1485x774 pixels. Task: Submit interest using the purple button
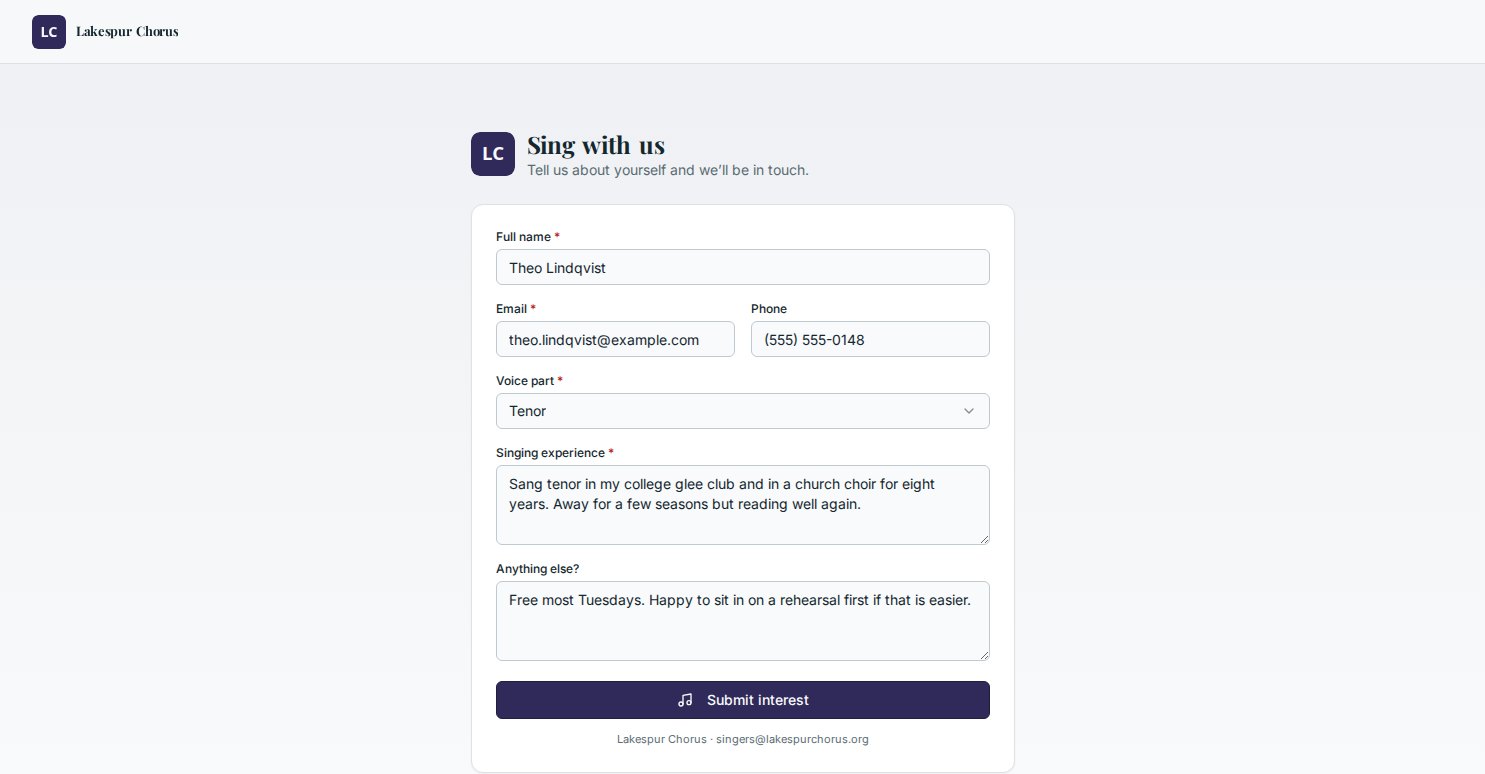743,700
